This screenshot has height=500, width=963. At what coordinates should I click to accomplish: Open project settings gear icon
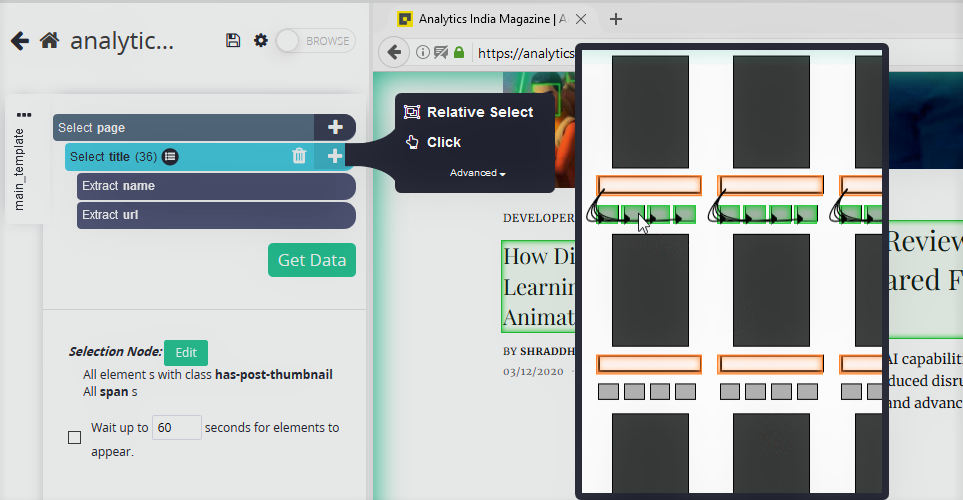(x=261, y=41)
